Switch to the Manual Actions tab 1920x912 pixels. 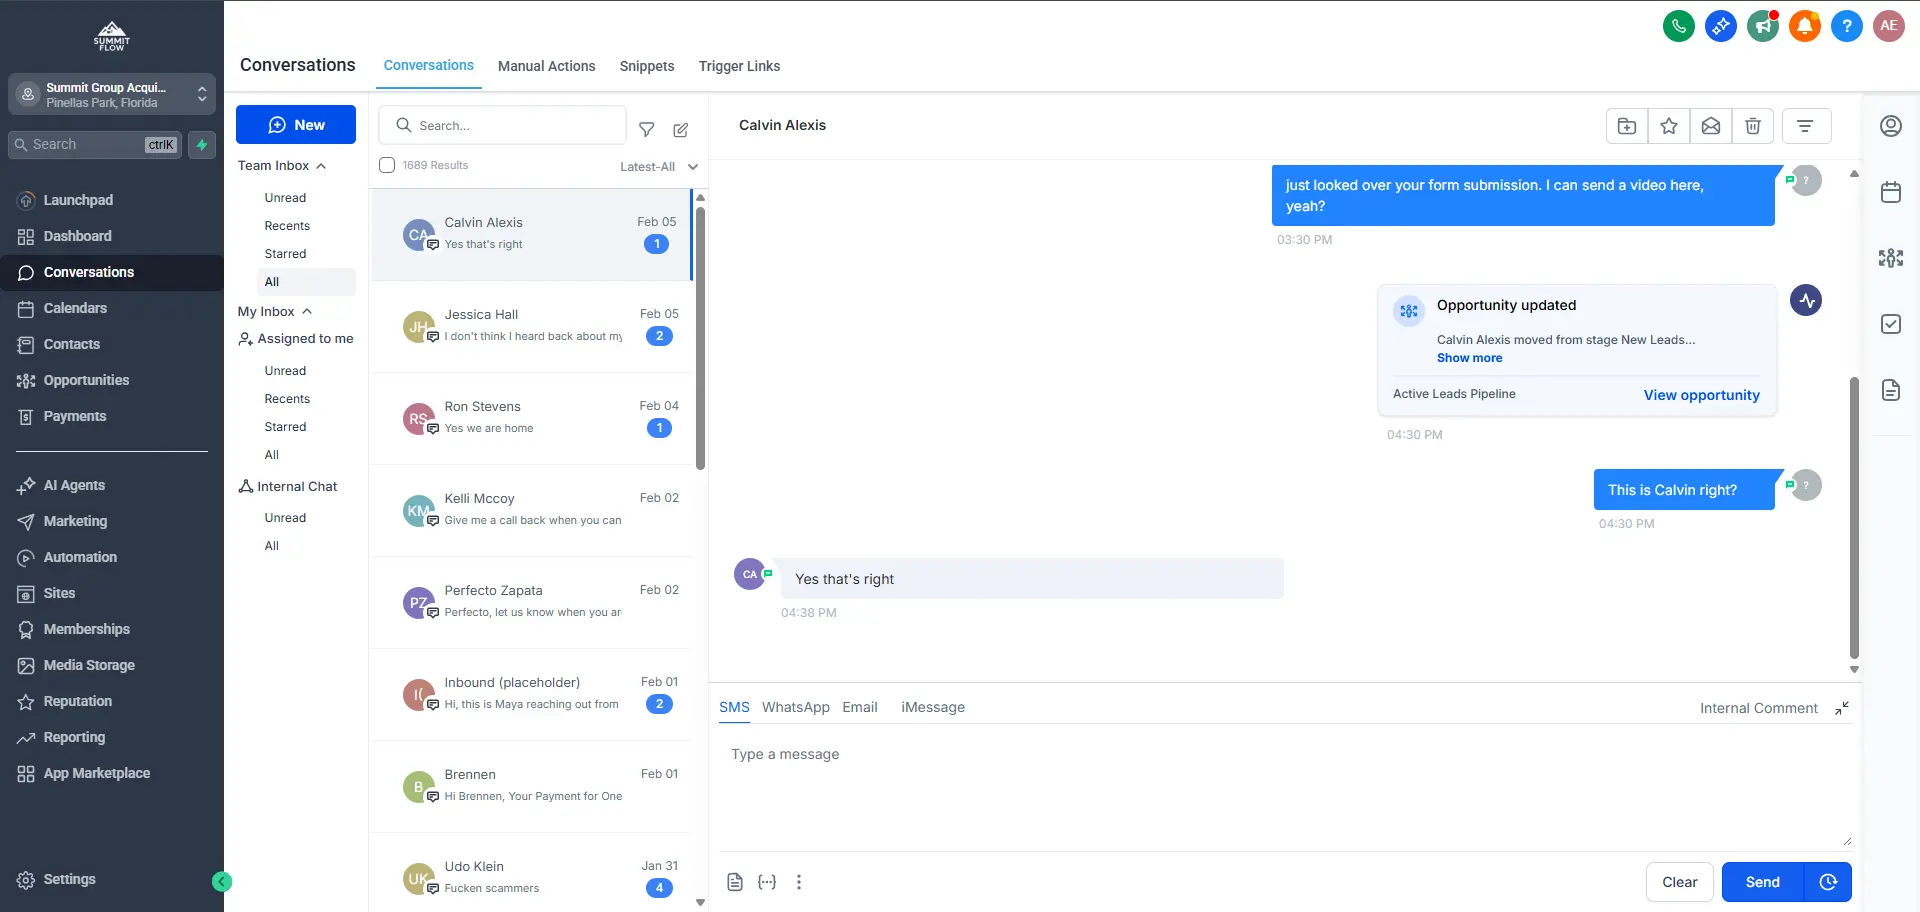coord(546,66)
